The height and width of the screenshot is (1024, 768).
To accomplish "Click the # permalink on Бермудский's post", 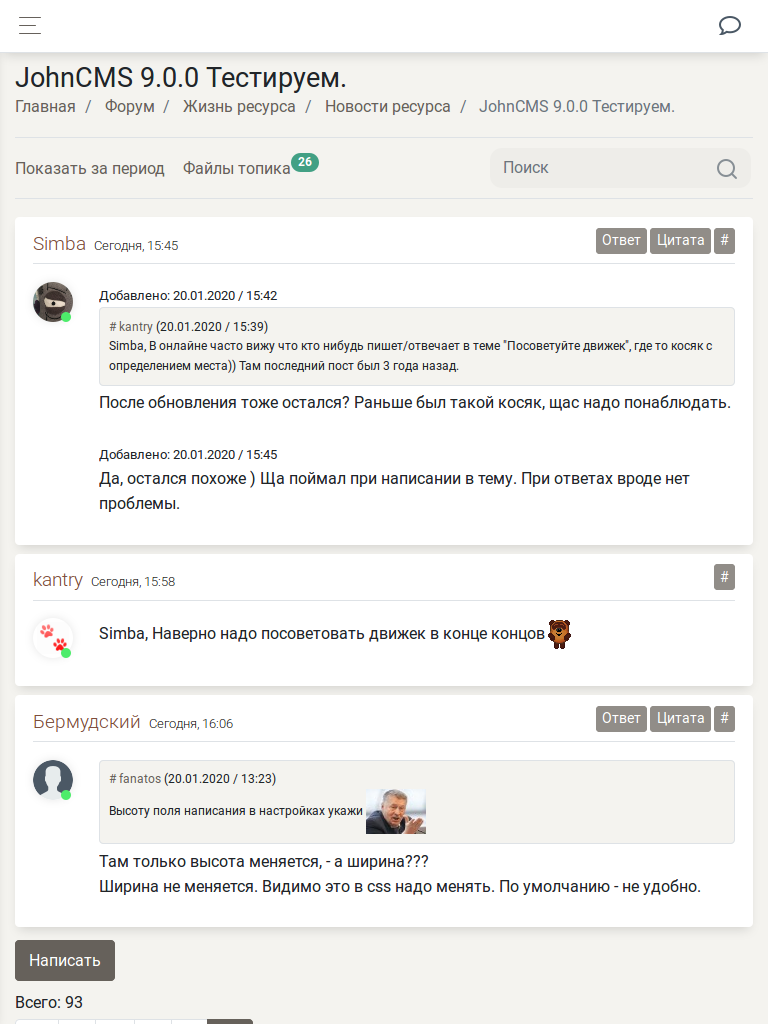I will pyautogui.click(x=724, y=719).
